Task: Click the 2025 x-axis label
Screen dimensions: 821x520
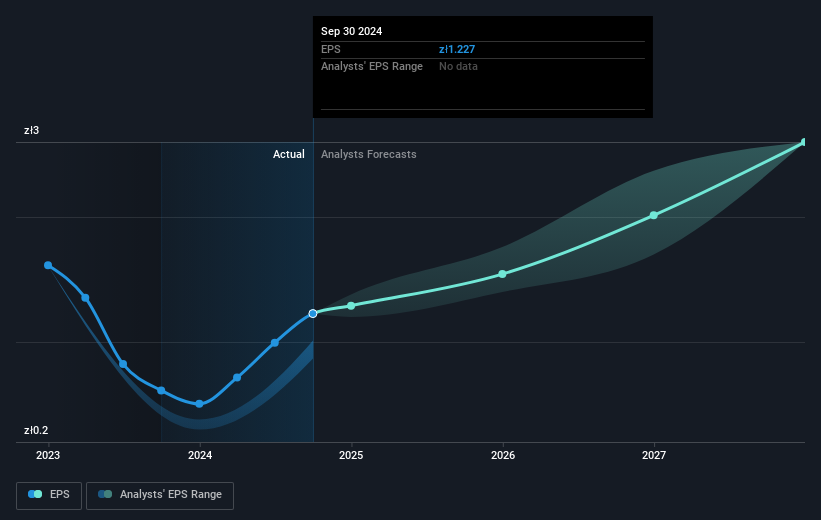Action: [351, 455]
